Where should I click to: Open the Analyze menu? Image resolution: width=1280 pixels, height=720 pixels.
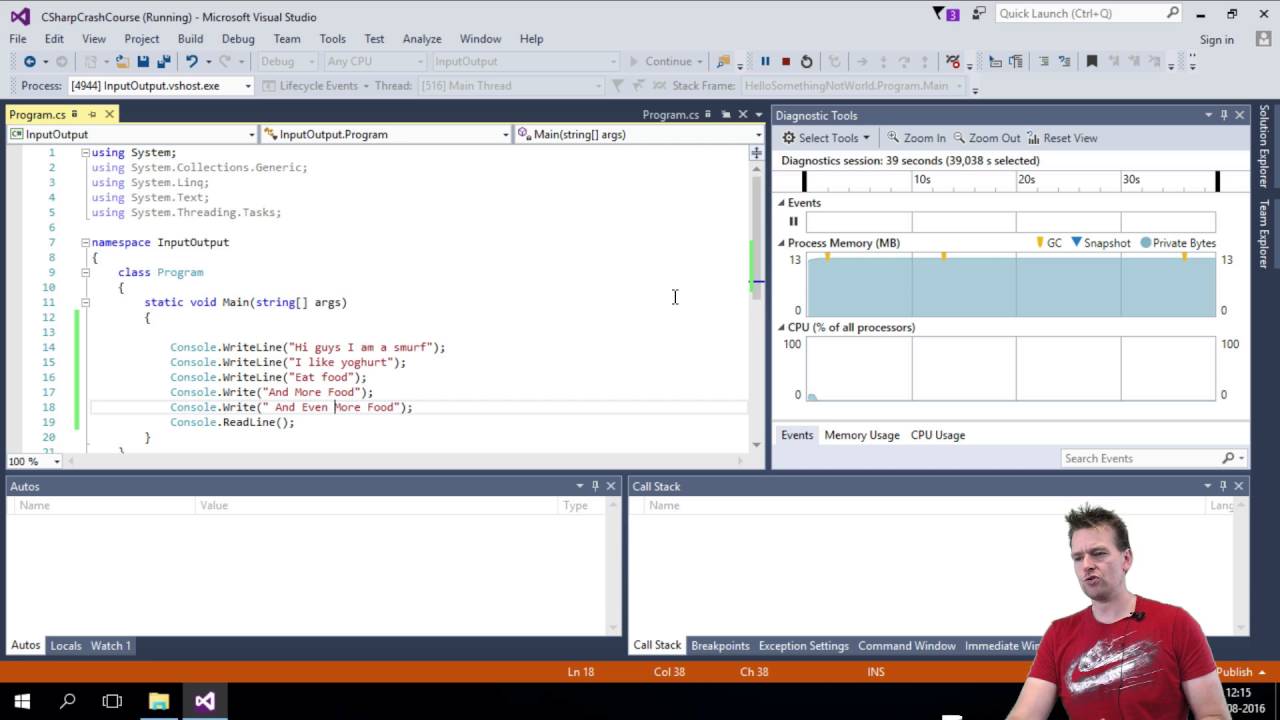[x=422, y=39]
